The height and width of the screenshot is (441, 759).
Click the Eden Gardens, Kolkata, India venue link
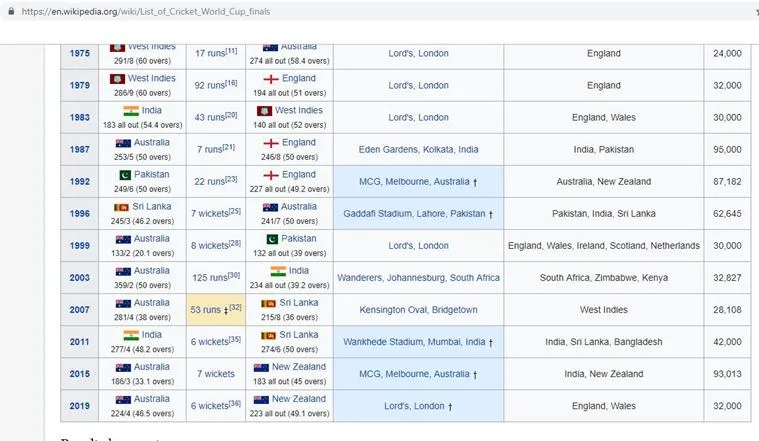pyautogui.click(x=418, y=150)
